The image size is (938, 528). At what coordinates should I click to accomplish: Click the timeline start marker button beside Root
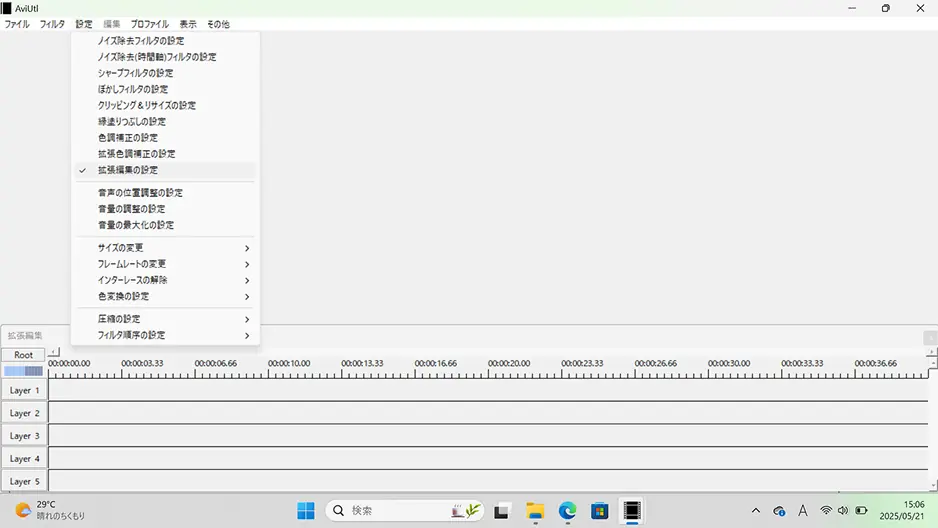54,352
